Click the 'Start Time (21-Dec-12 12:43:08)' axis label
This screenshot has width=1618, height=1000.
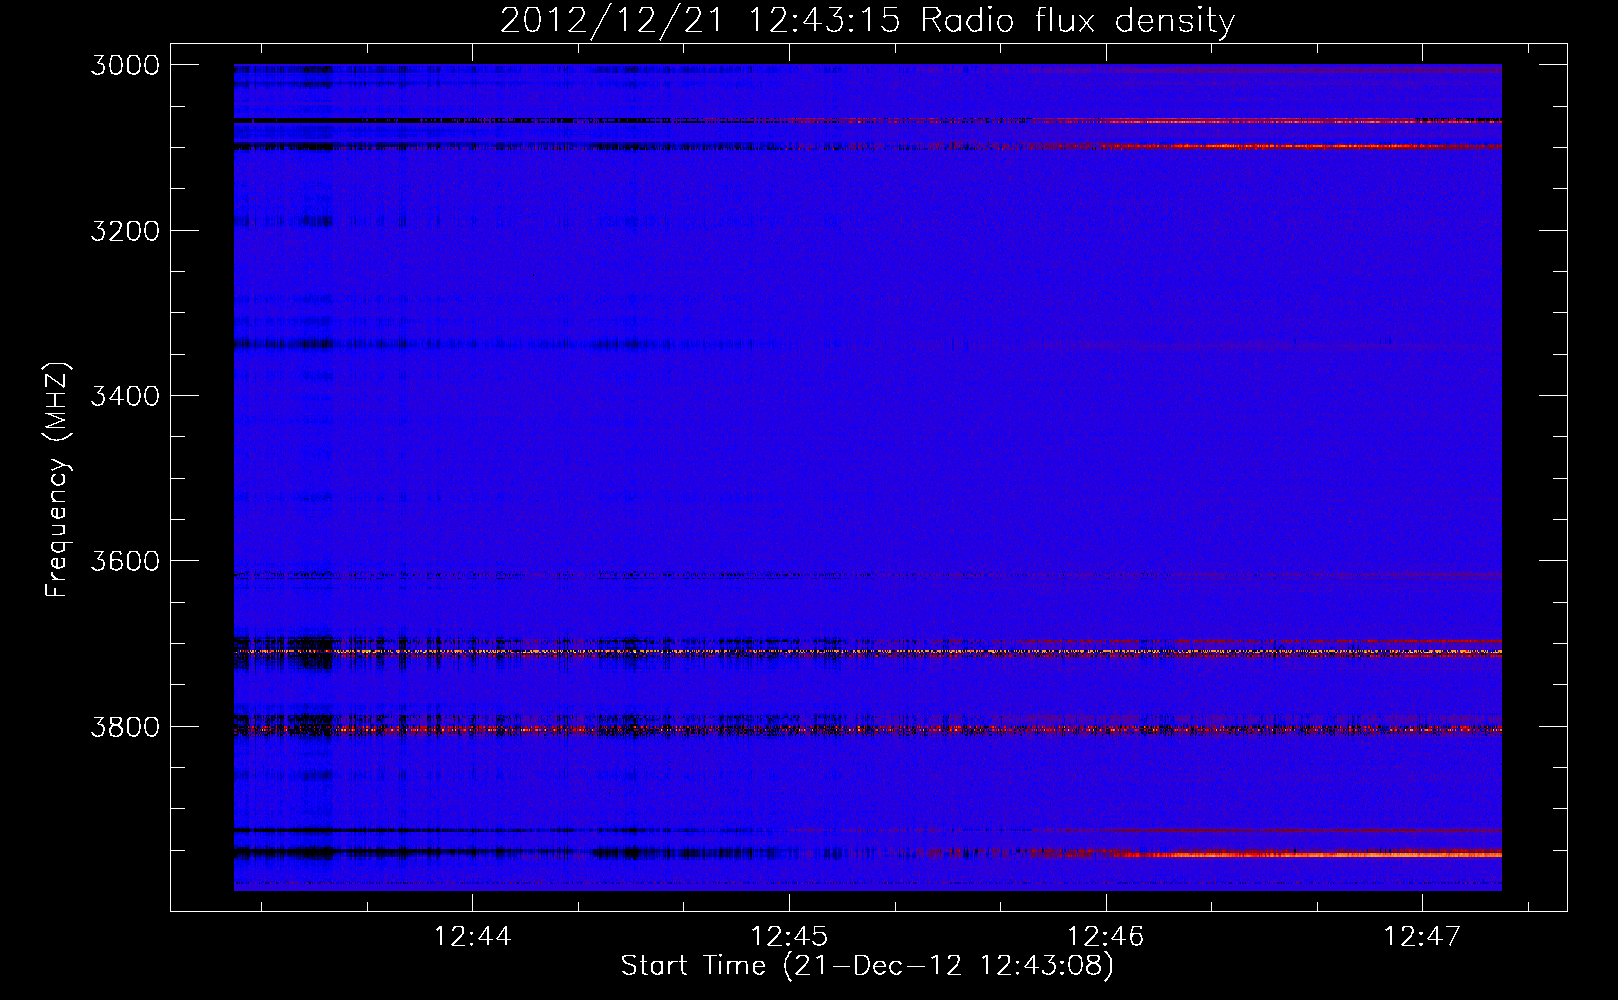coord(867,966)
